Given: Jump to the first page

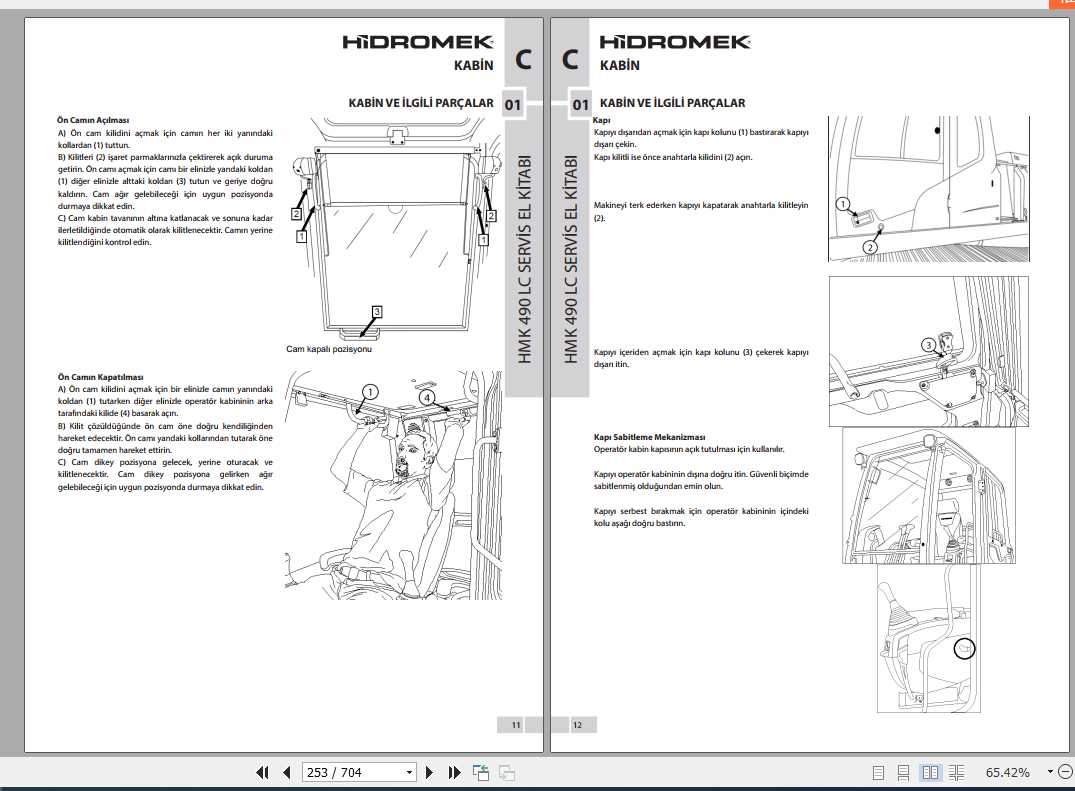Looking at the screenshot, I should (x=262, y=772).
